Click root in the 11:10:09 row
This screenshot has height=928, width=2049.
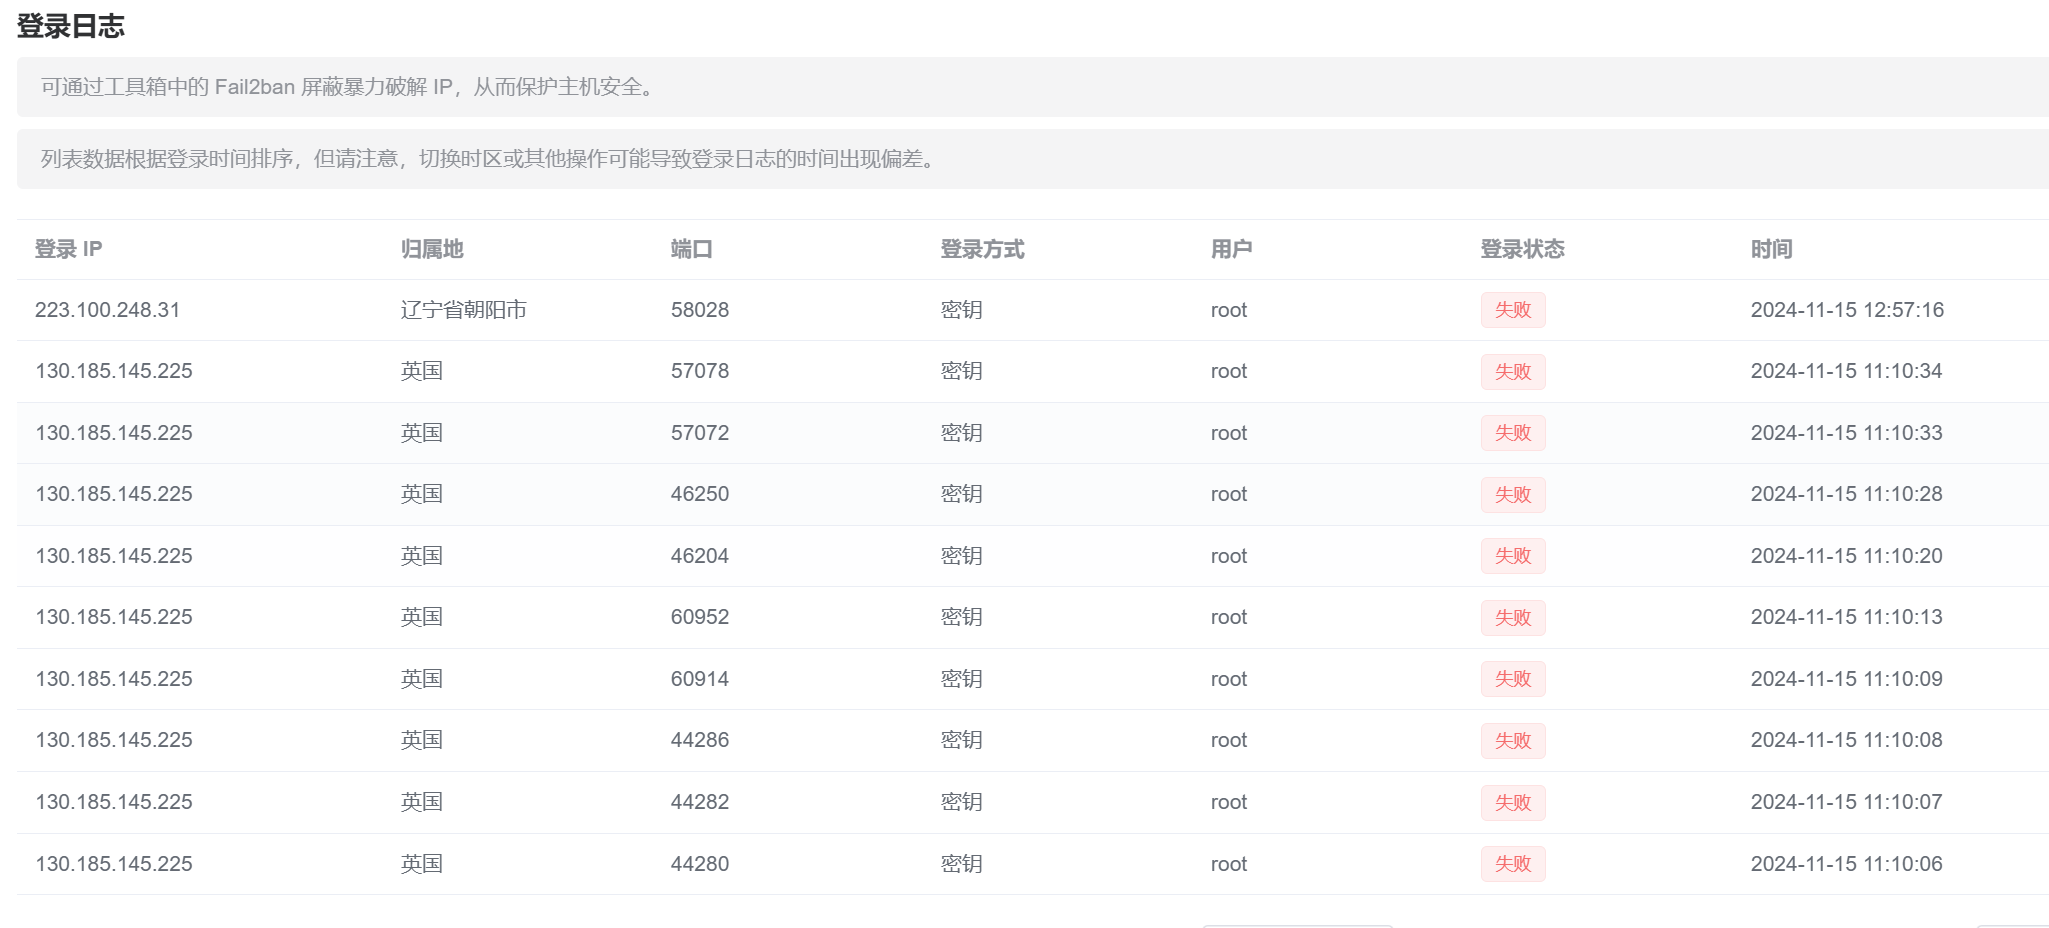[1229, 679]
